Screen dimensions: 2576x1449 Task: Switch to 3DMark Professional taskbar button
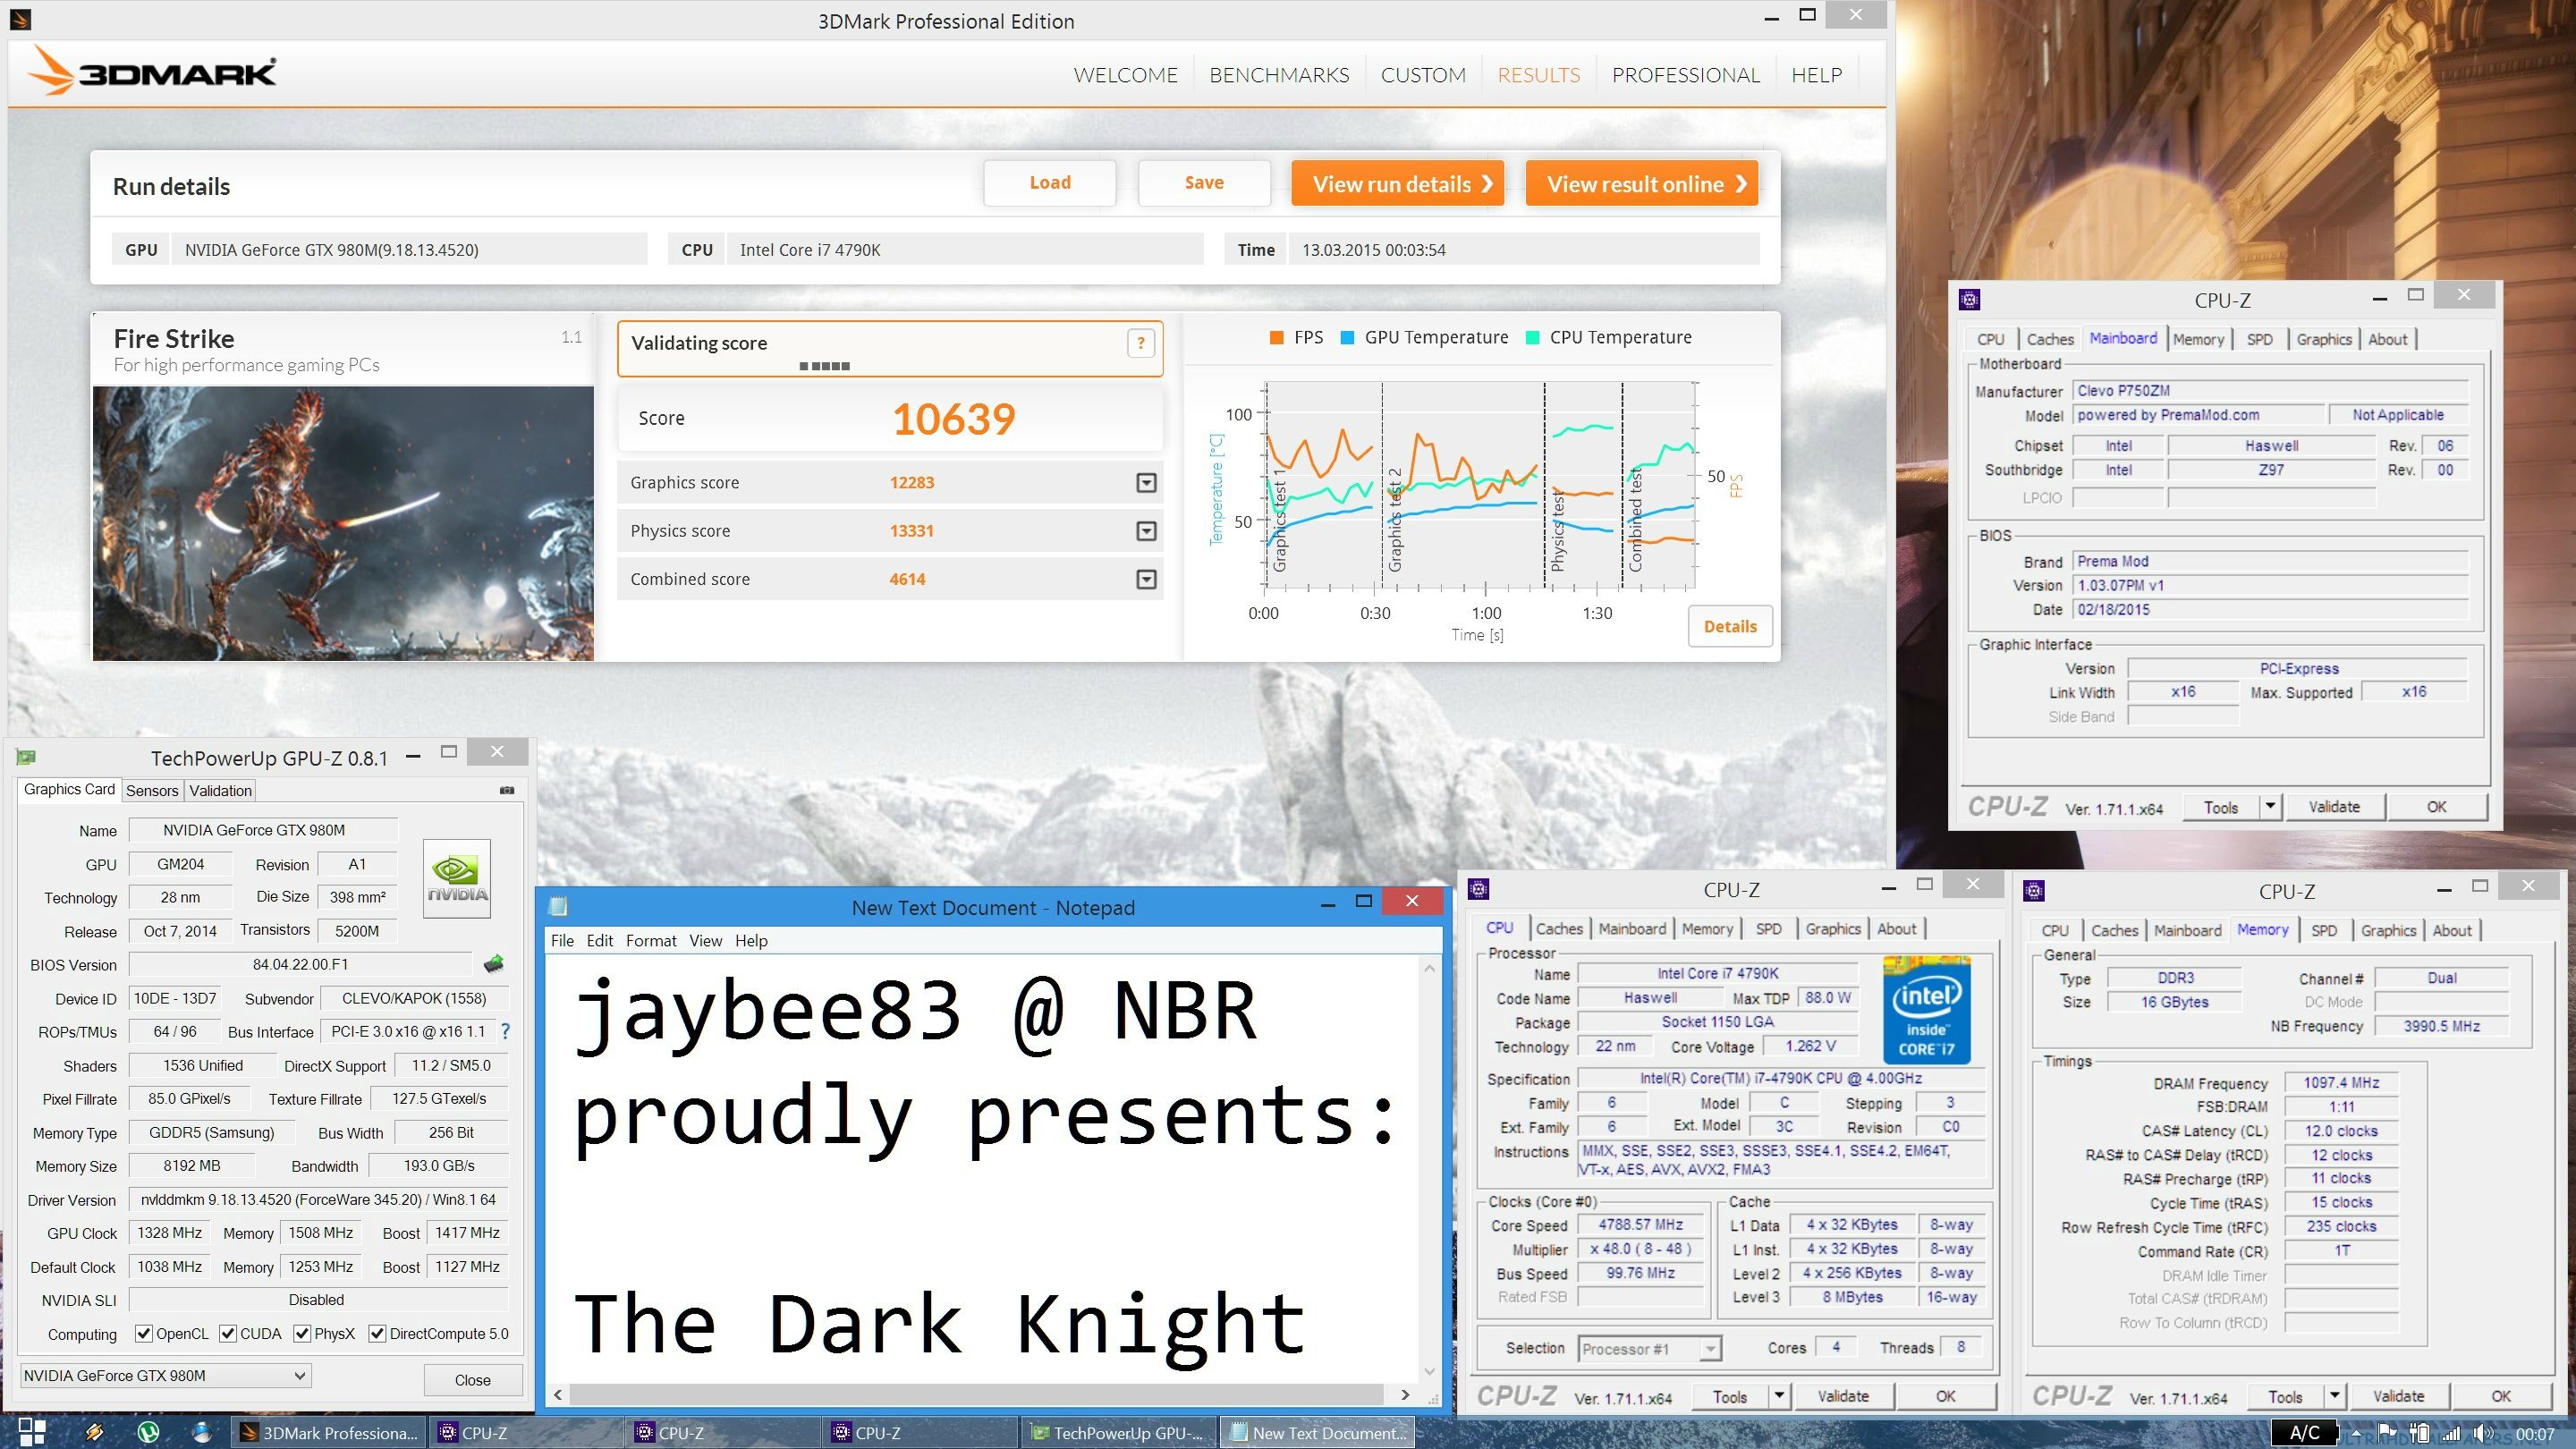(329, 1433)
